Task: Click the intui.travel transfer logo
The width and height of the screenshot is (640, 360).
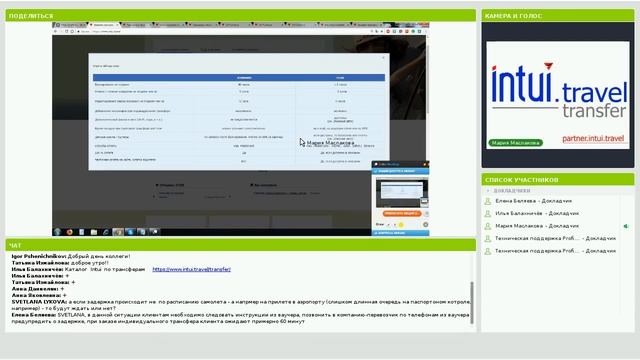Action: click(x=558, y=91)
